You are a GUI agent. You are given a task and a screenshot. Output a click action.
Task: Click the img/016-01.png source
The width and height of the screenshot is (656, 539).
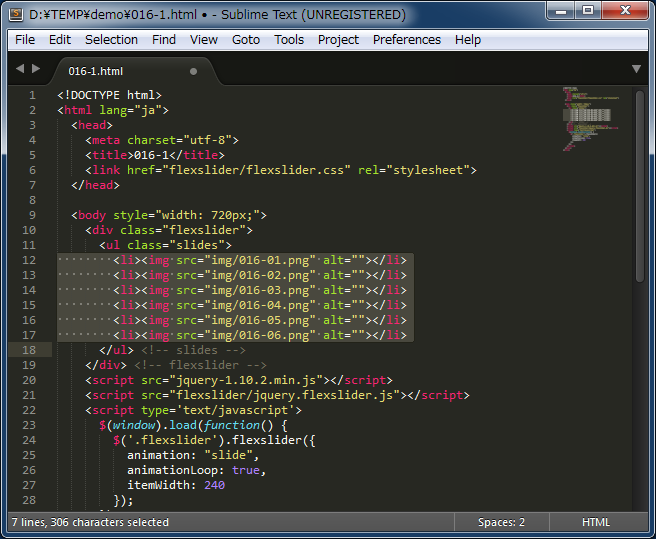pyautogui.click(x=260, y=260)
